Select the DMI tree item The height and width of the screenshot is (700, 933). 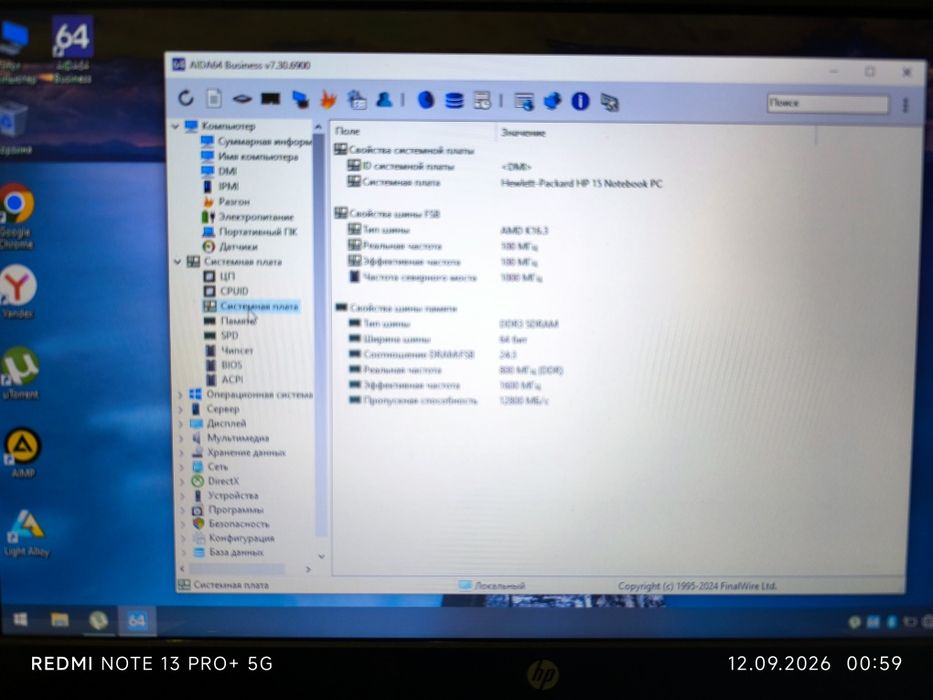point(219,171)
